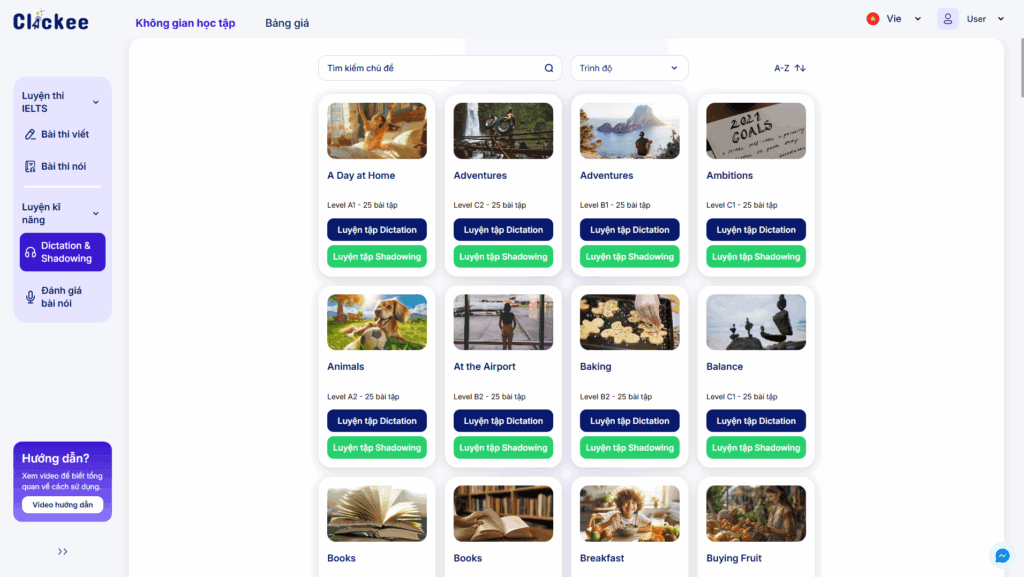Switch to the Bảng giá tab

pyautogui.click(x=287, y=23)
